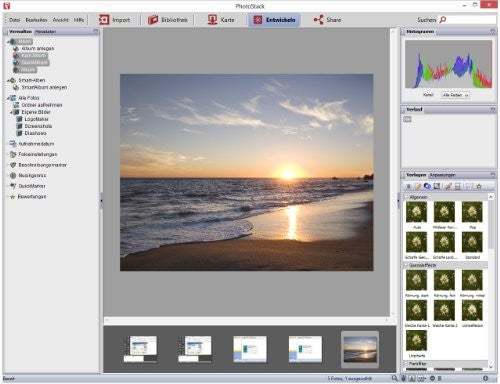Collapse the Alle Fotos tree node
The height and width of the screenshot is (384, 500).
click(x=8, y=98)
